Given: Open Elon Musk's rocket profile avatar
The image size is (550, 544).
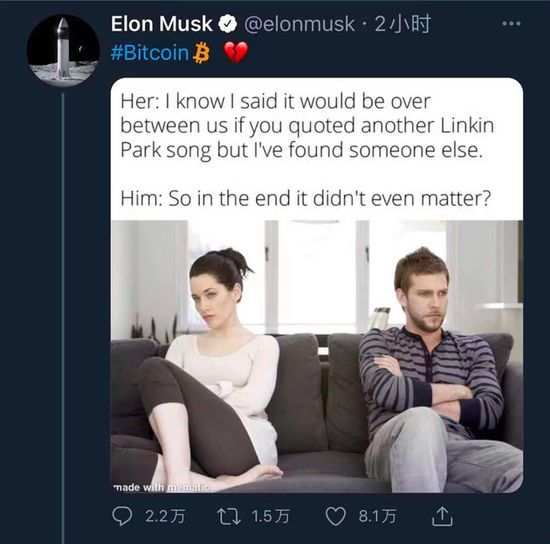Looking at the screenshot, I should click(x=63, y=50).
